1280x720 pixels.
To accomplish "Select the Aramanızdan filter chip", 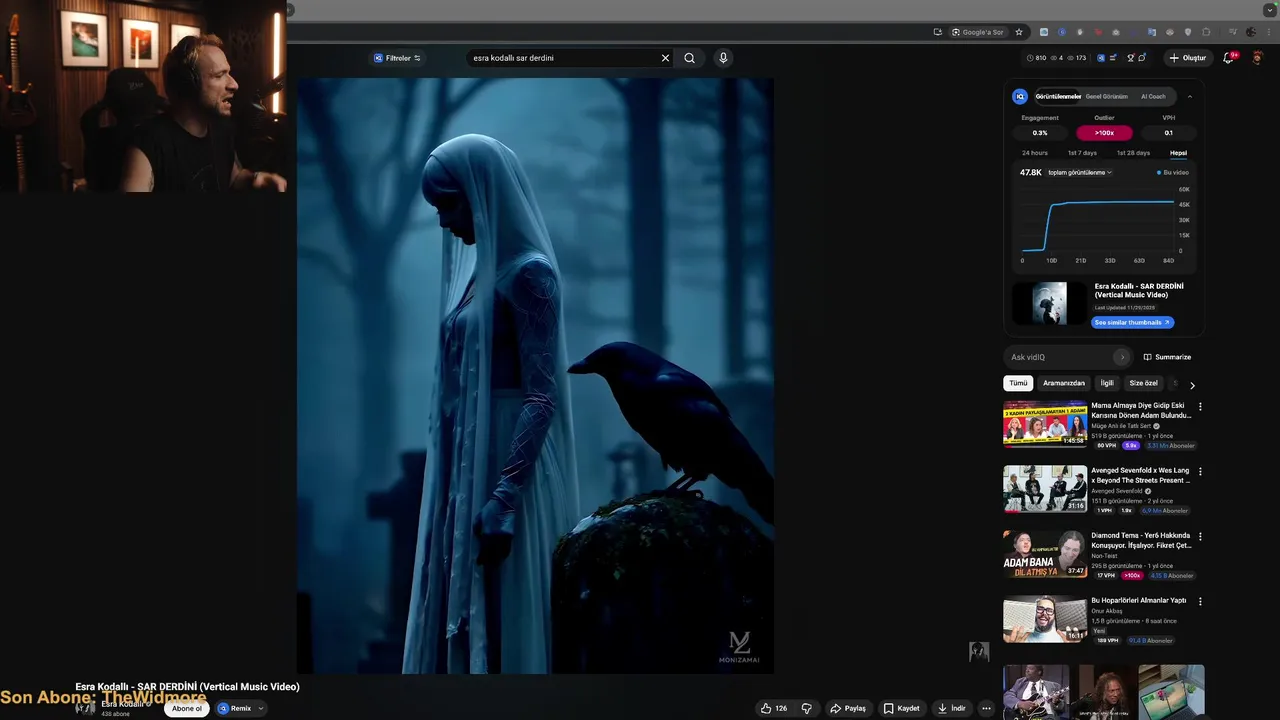I will pos(1064,383).
